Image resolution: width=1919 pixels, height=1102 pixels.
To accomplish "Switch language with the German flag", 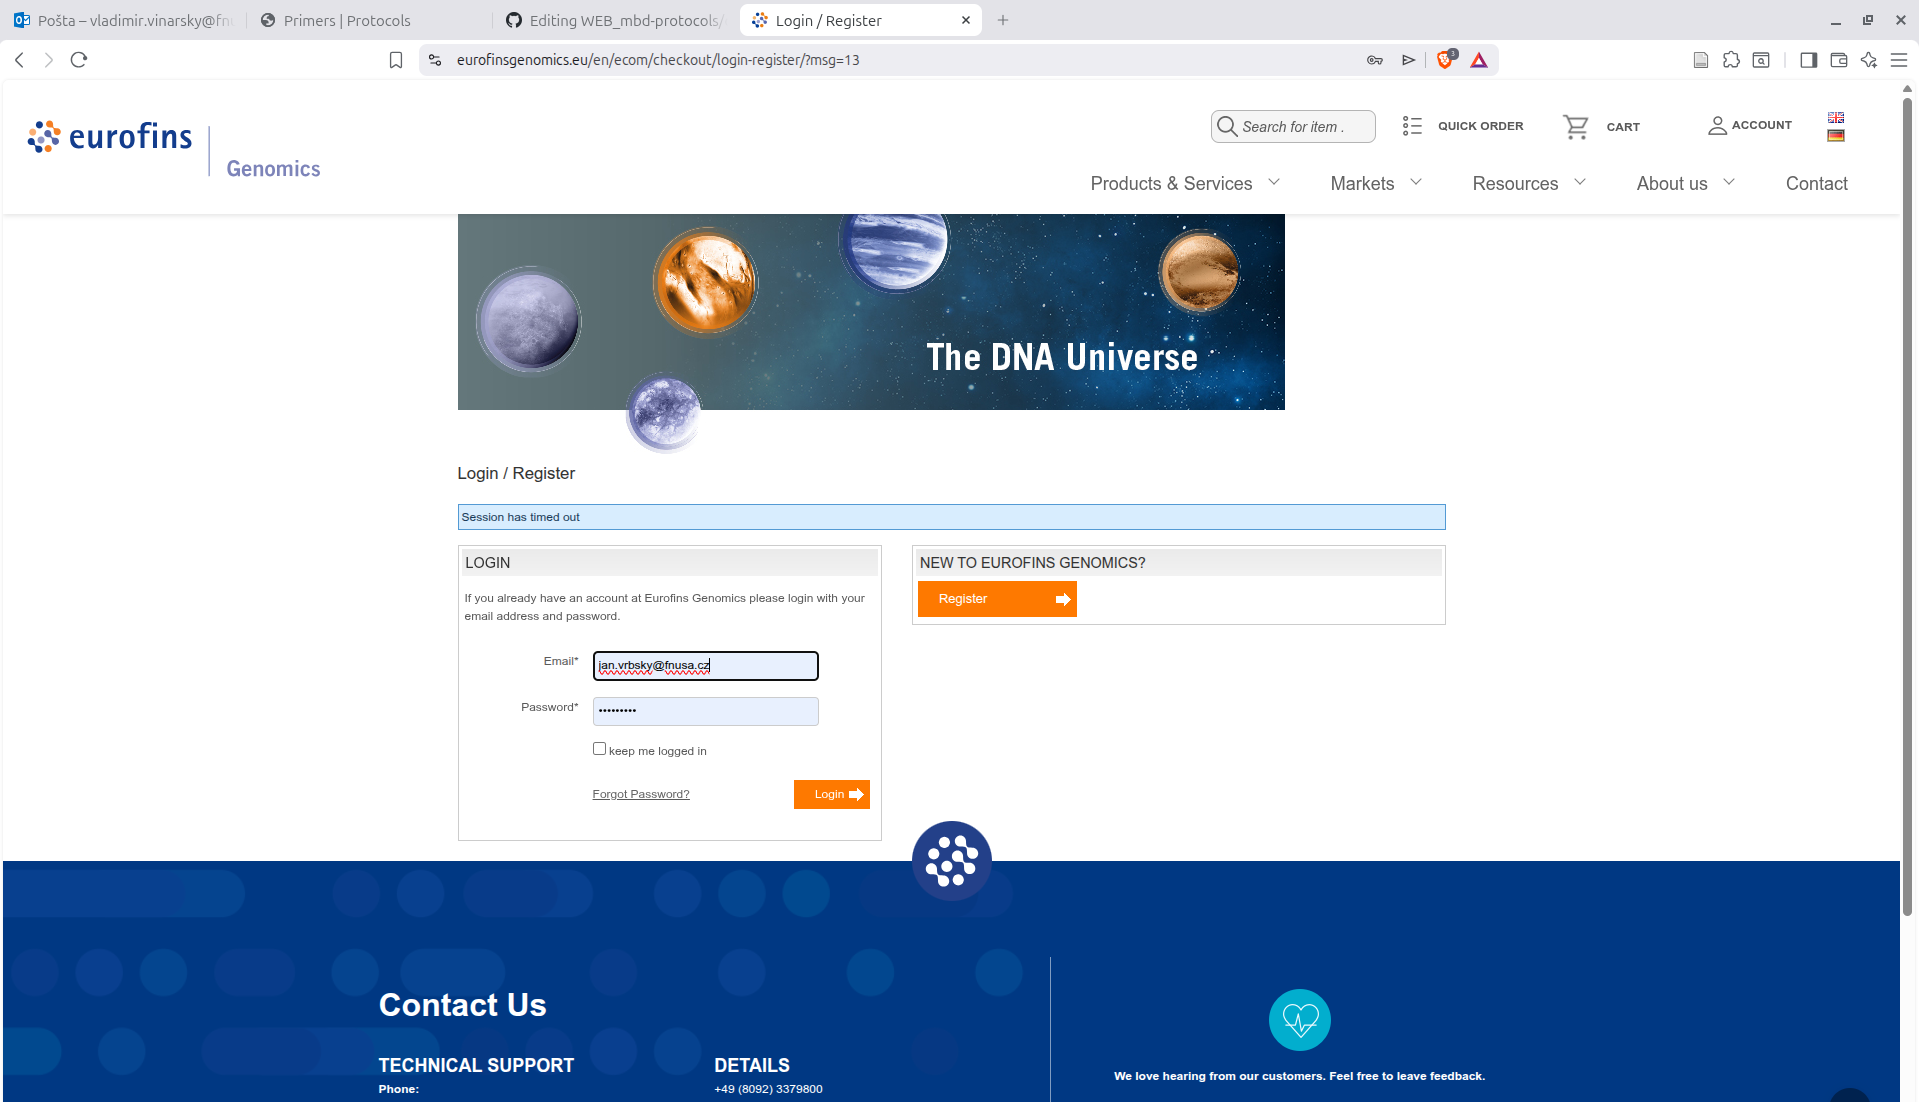I will [x=1836, y=136].
